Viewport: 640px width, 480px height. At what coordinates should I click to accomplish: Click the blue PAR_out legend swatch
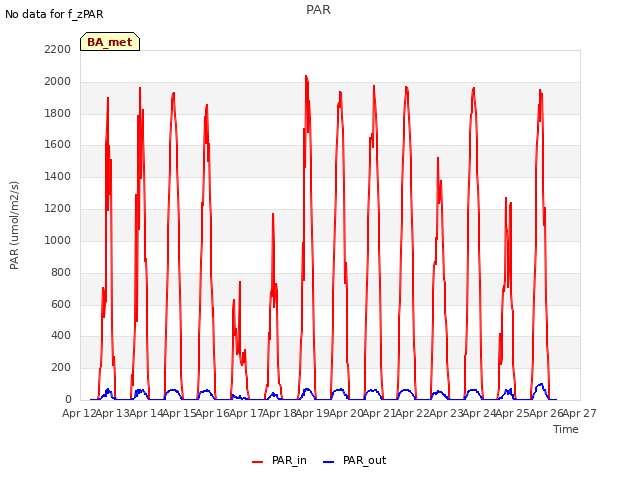point(329,462)
